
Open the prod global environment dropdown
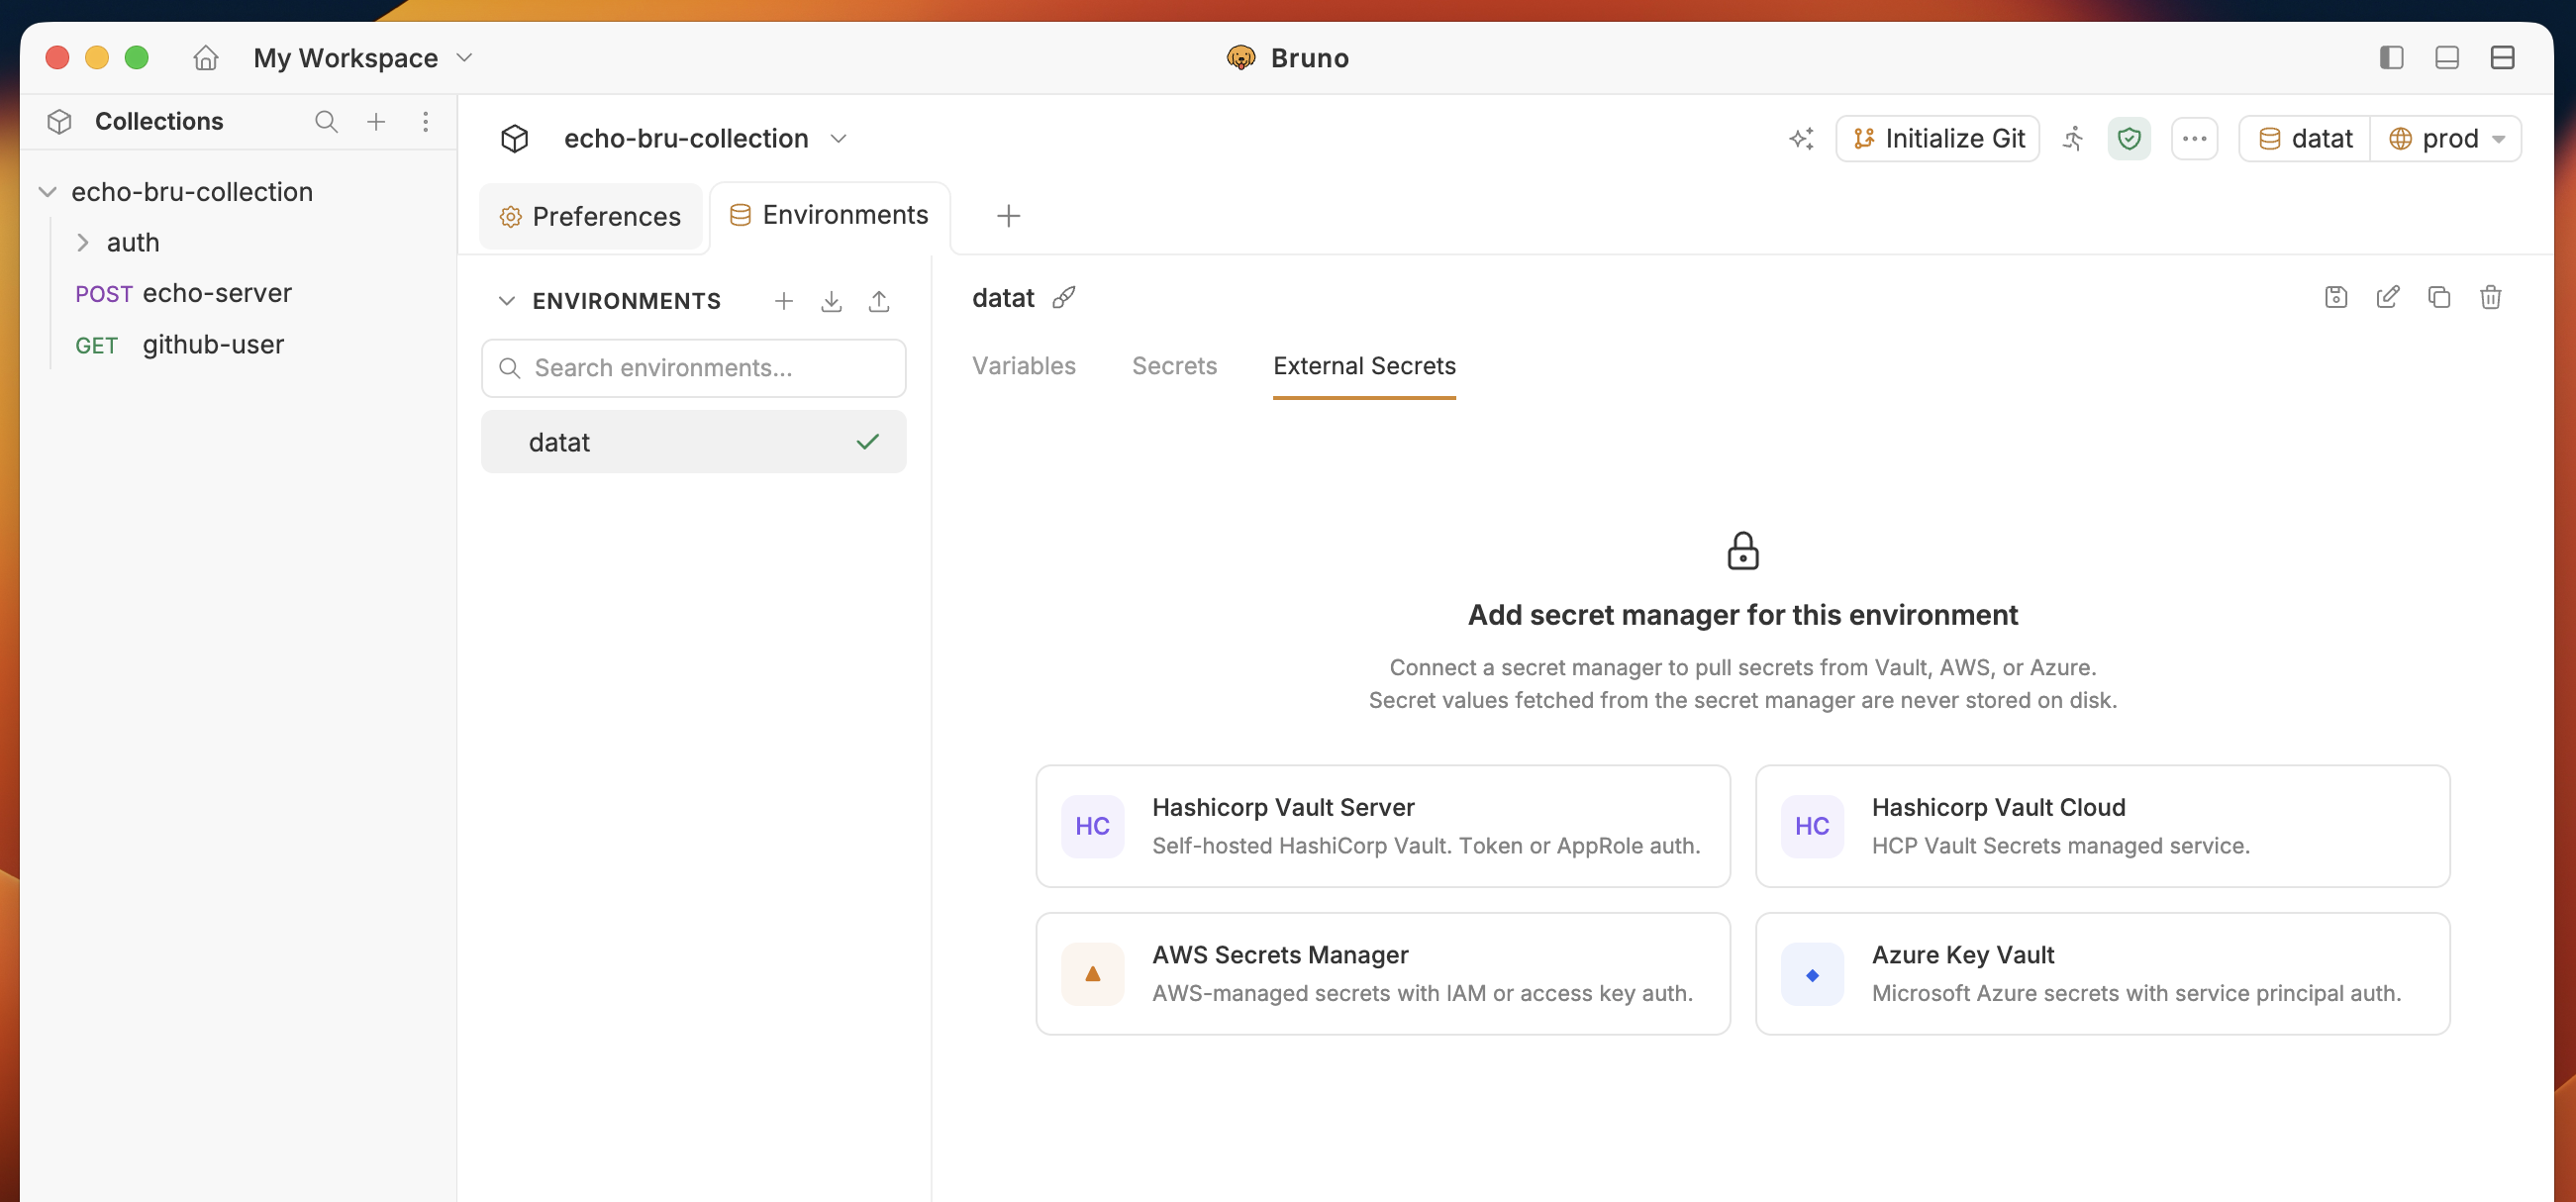coord(2445,139)
